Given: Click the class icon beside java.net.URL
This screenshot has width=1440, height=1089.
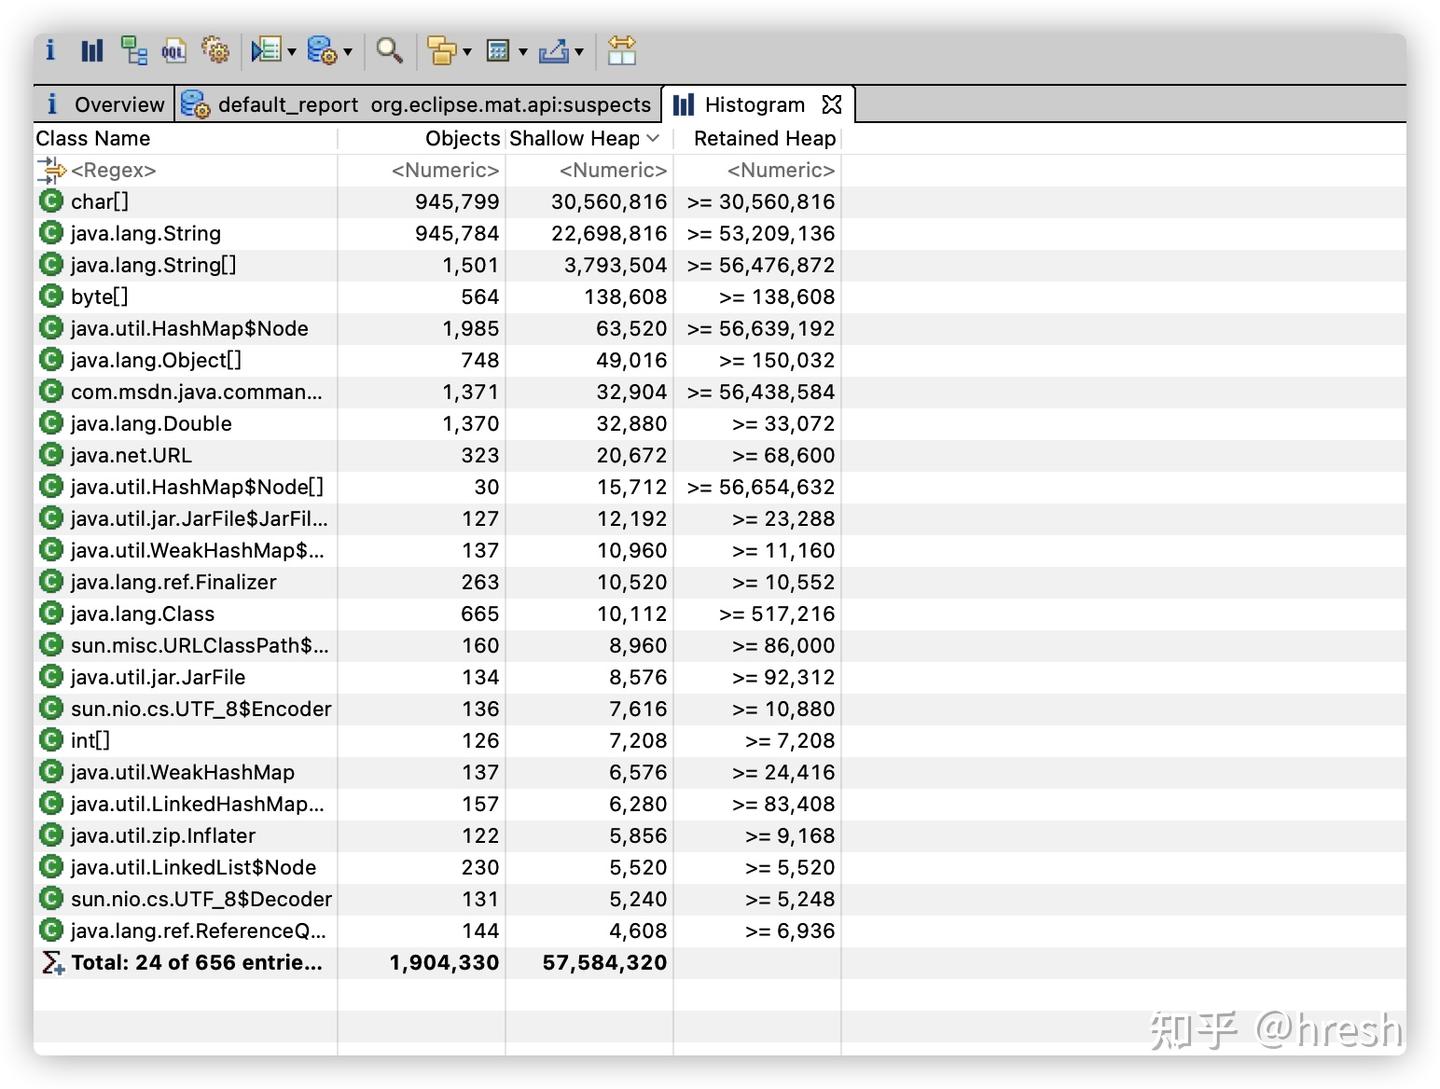Looking at the screenshot, I should click(x=51, y=455).
